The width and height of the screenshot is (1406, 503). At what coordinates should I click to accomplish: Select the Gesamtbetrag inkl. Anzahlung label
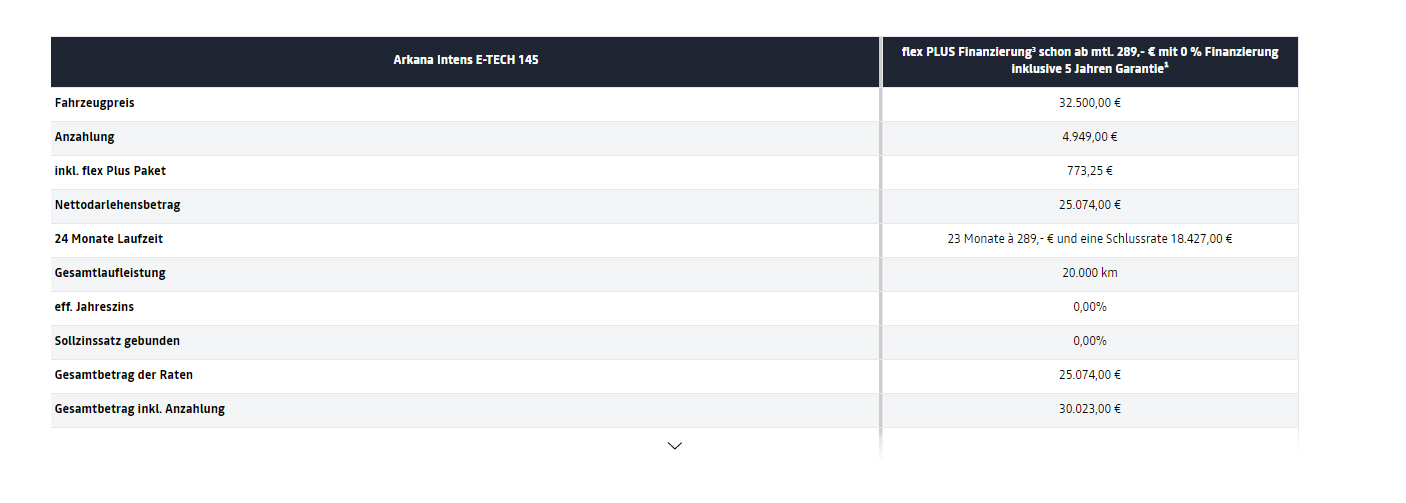(140, 409)
